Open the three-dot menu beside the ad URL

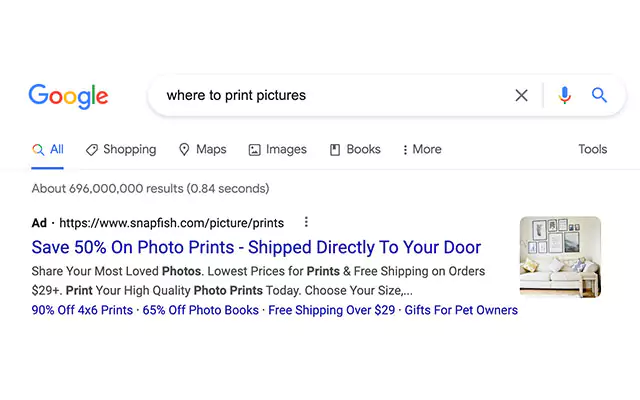coord(306,222)
